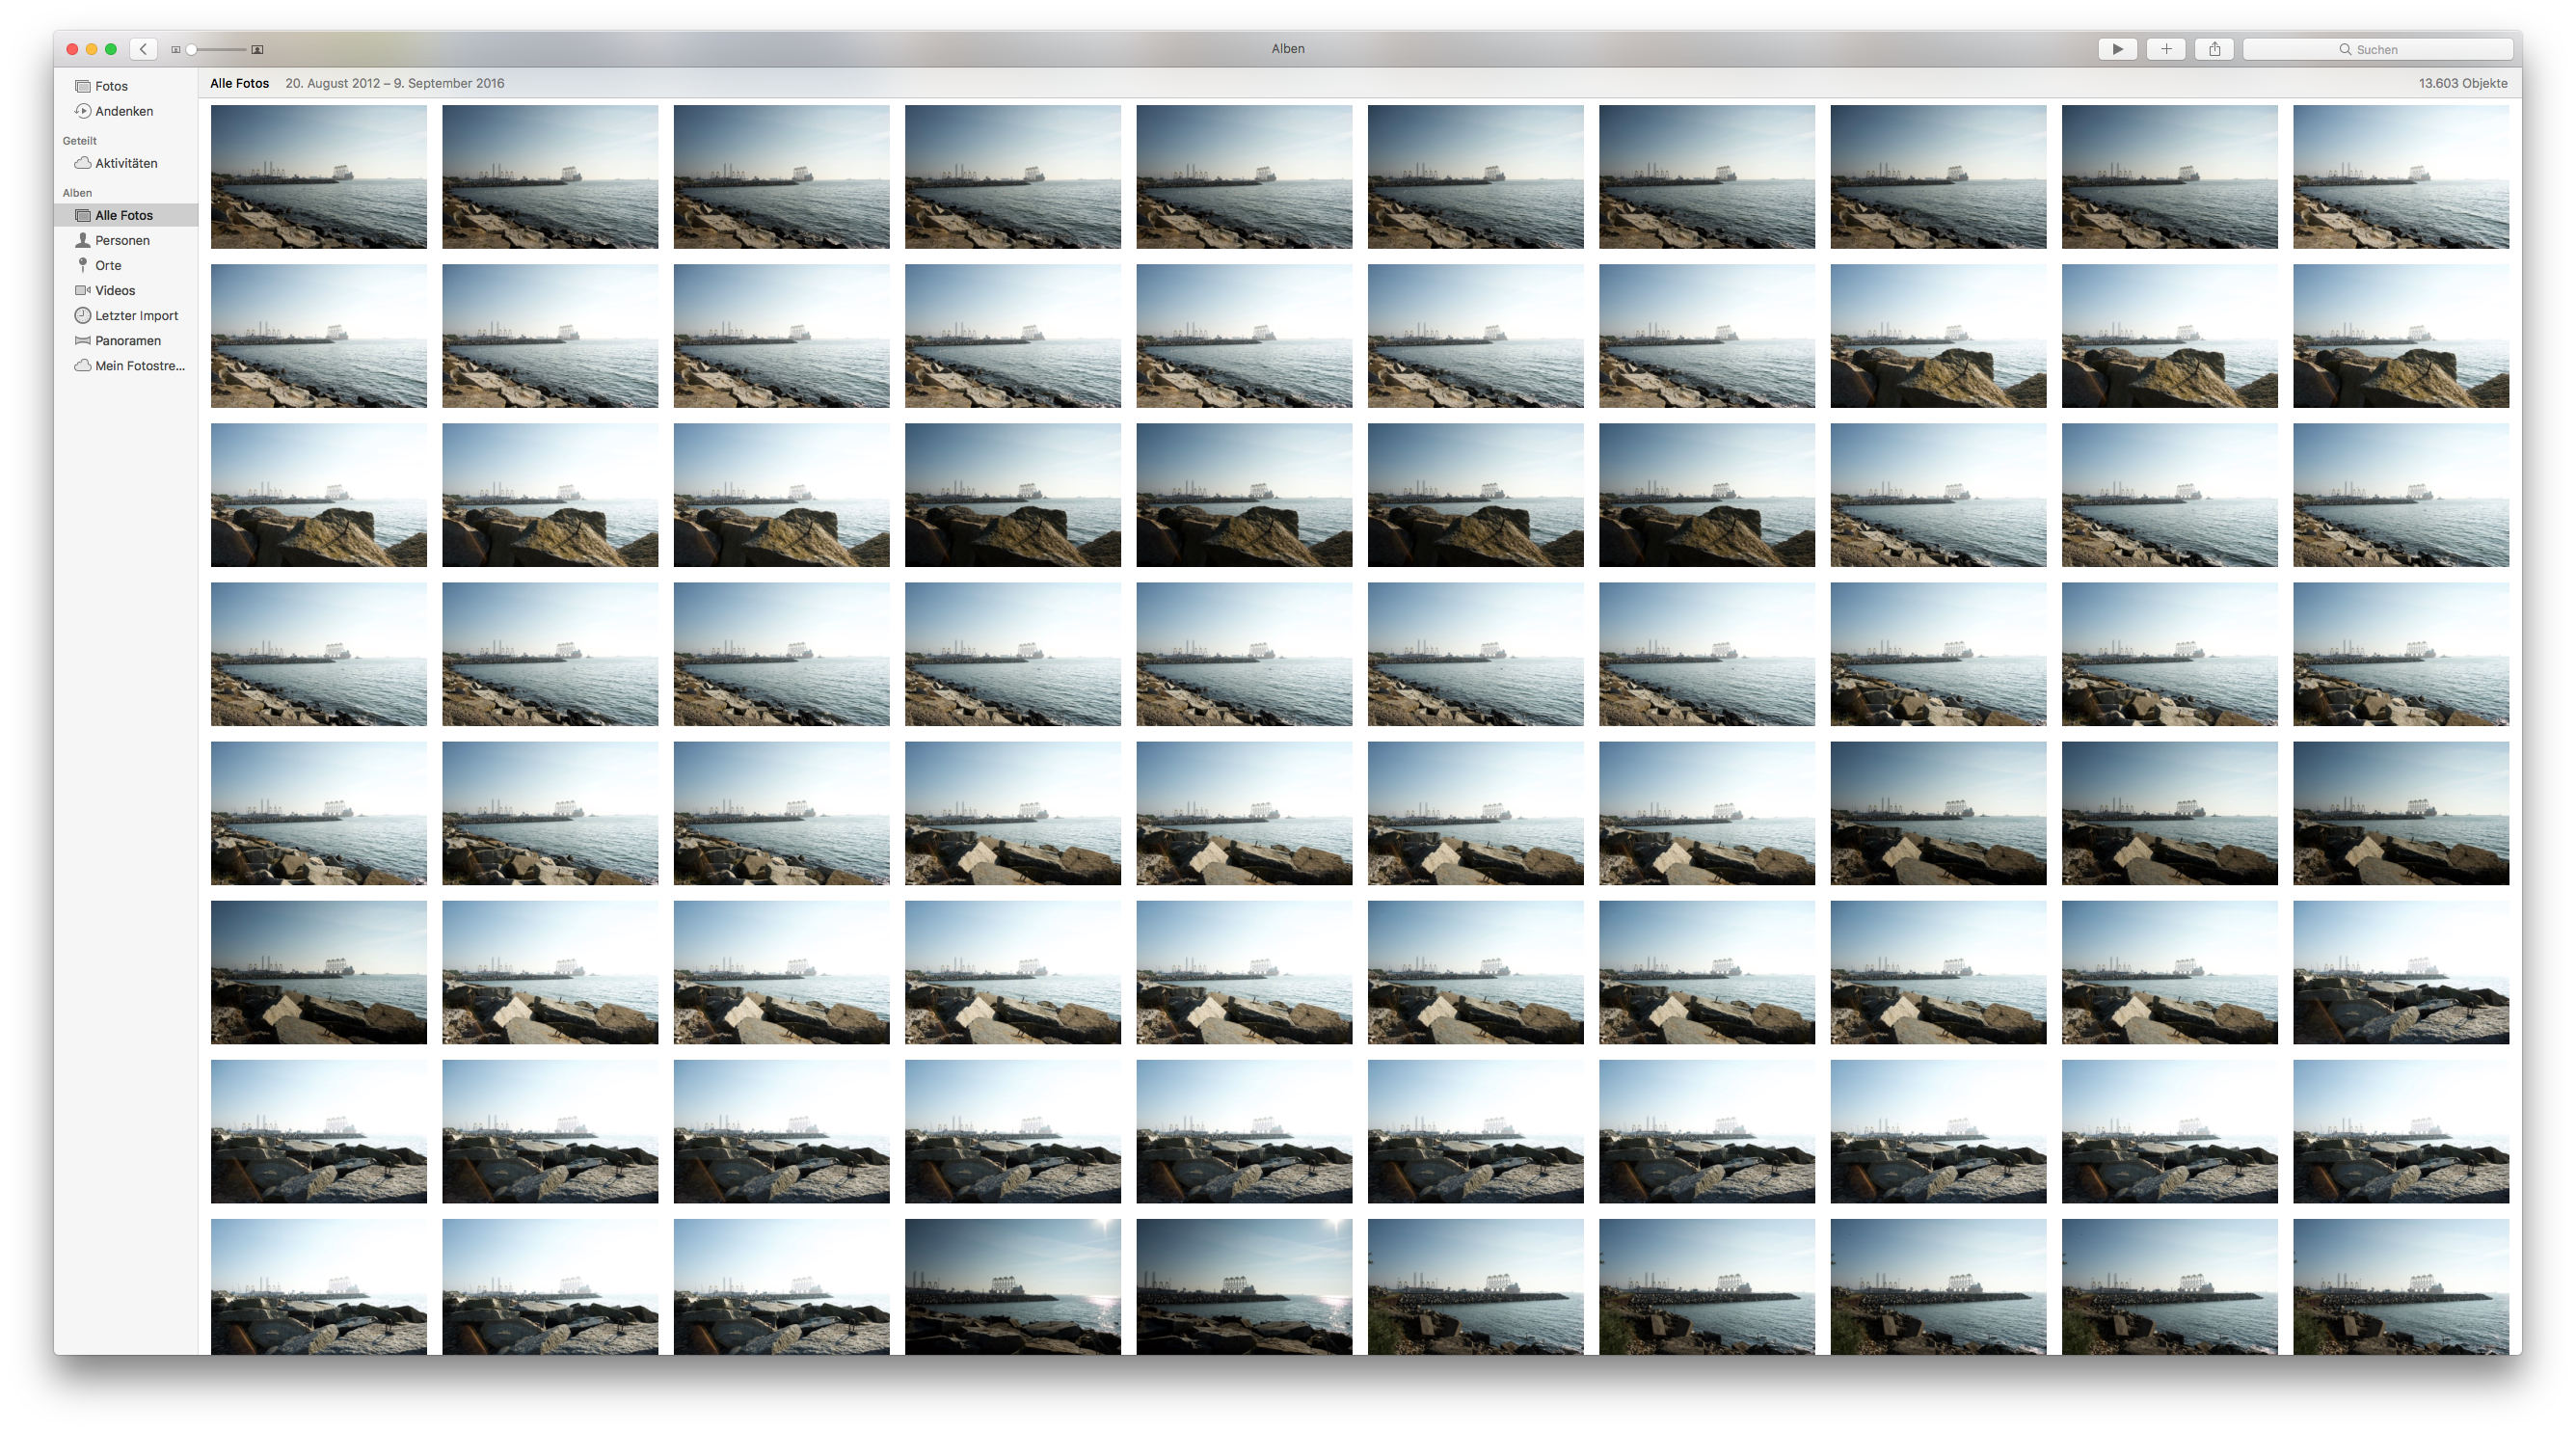The image size is (2576, 1432).
Task: Select the first sun-glare photo in bottom row
Action: (x=1012, y=1286)
